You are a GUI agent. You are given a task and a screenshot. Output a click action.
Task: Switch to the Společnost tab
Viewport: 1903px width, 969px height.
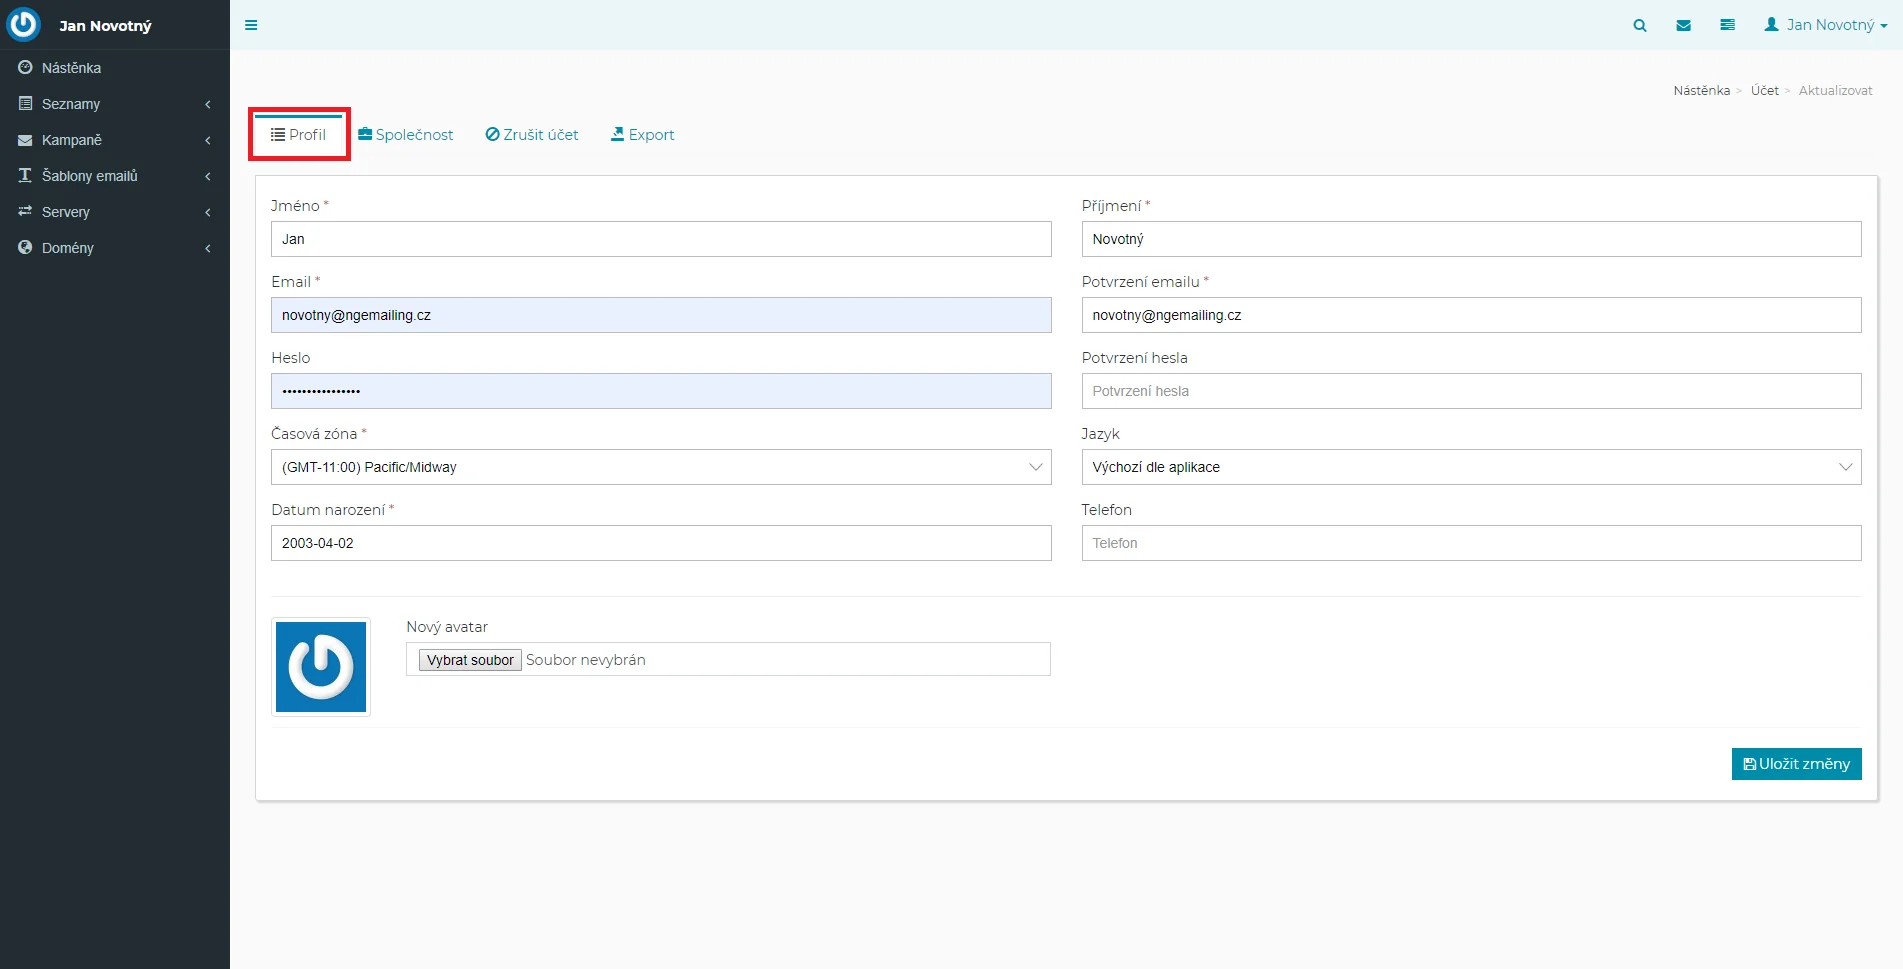406,135
